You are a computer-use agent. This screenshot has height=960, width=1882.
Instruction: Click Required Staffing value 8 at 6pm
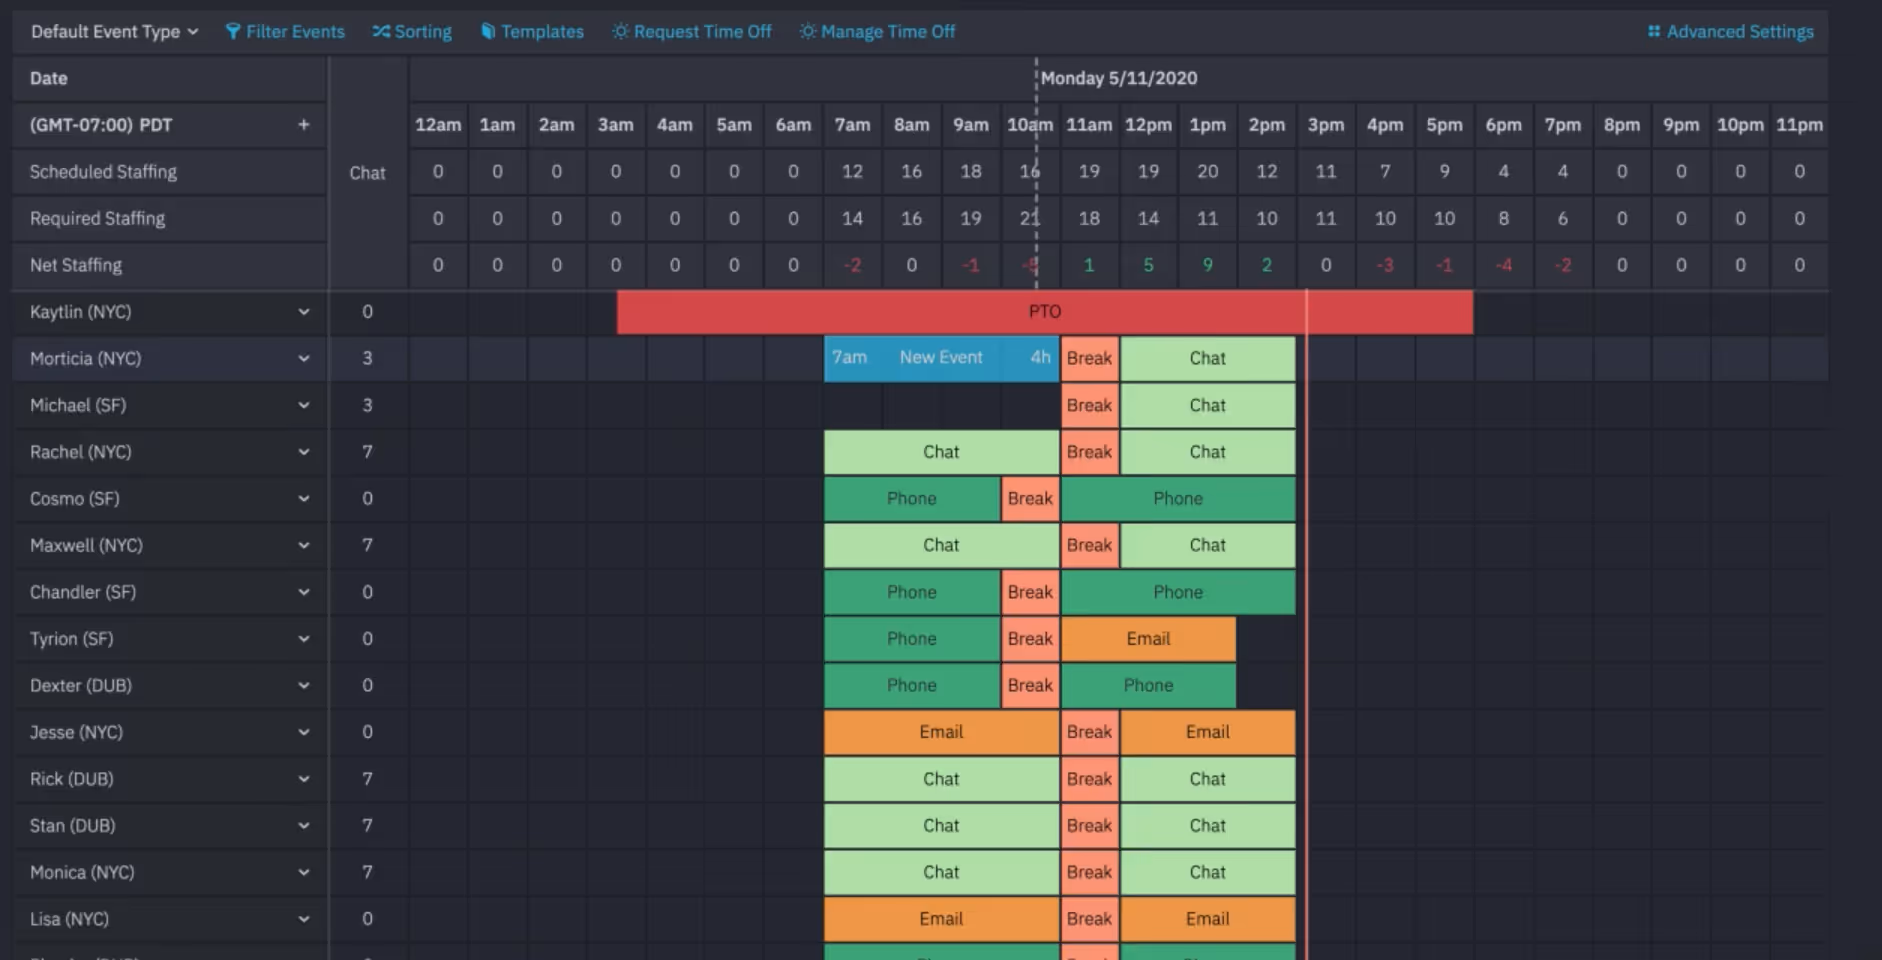[1503, 218]
